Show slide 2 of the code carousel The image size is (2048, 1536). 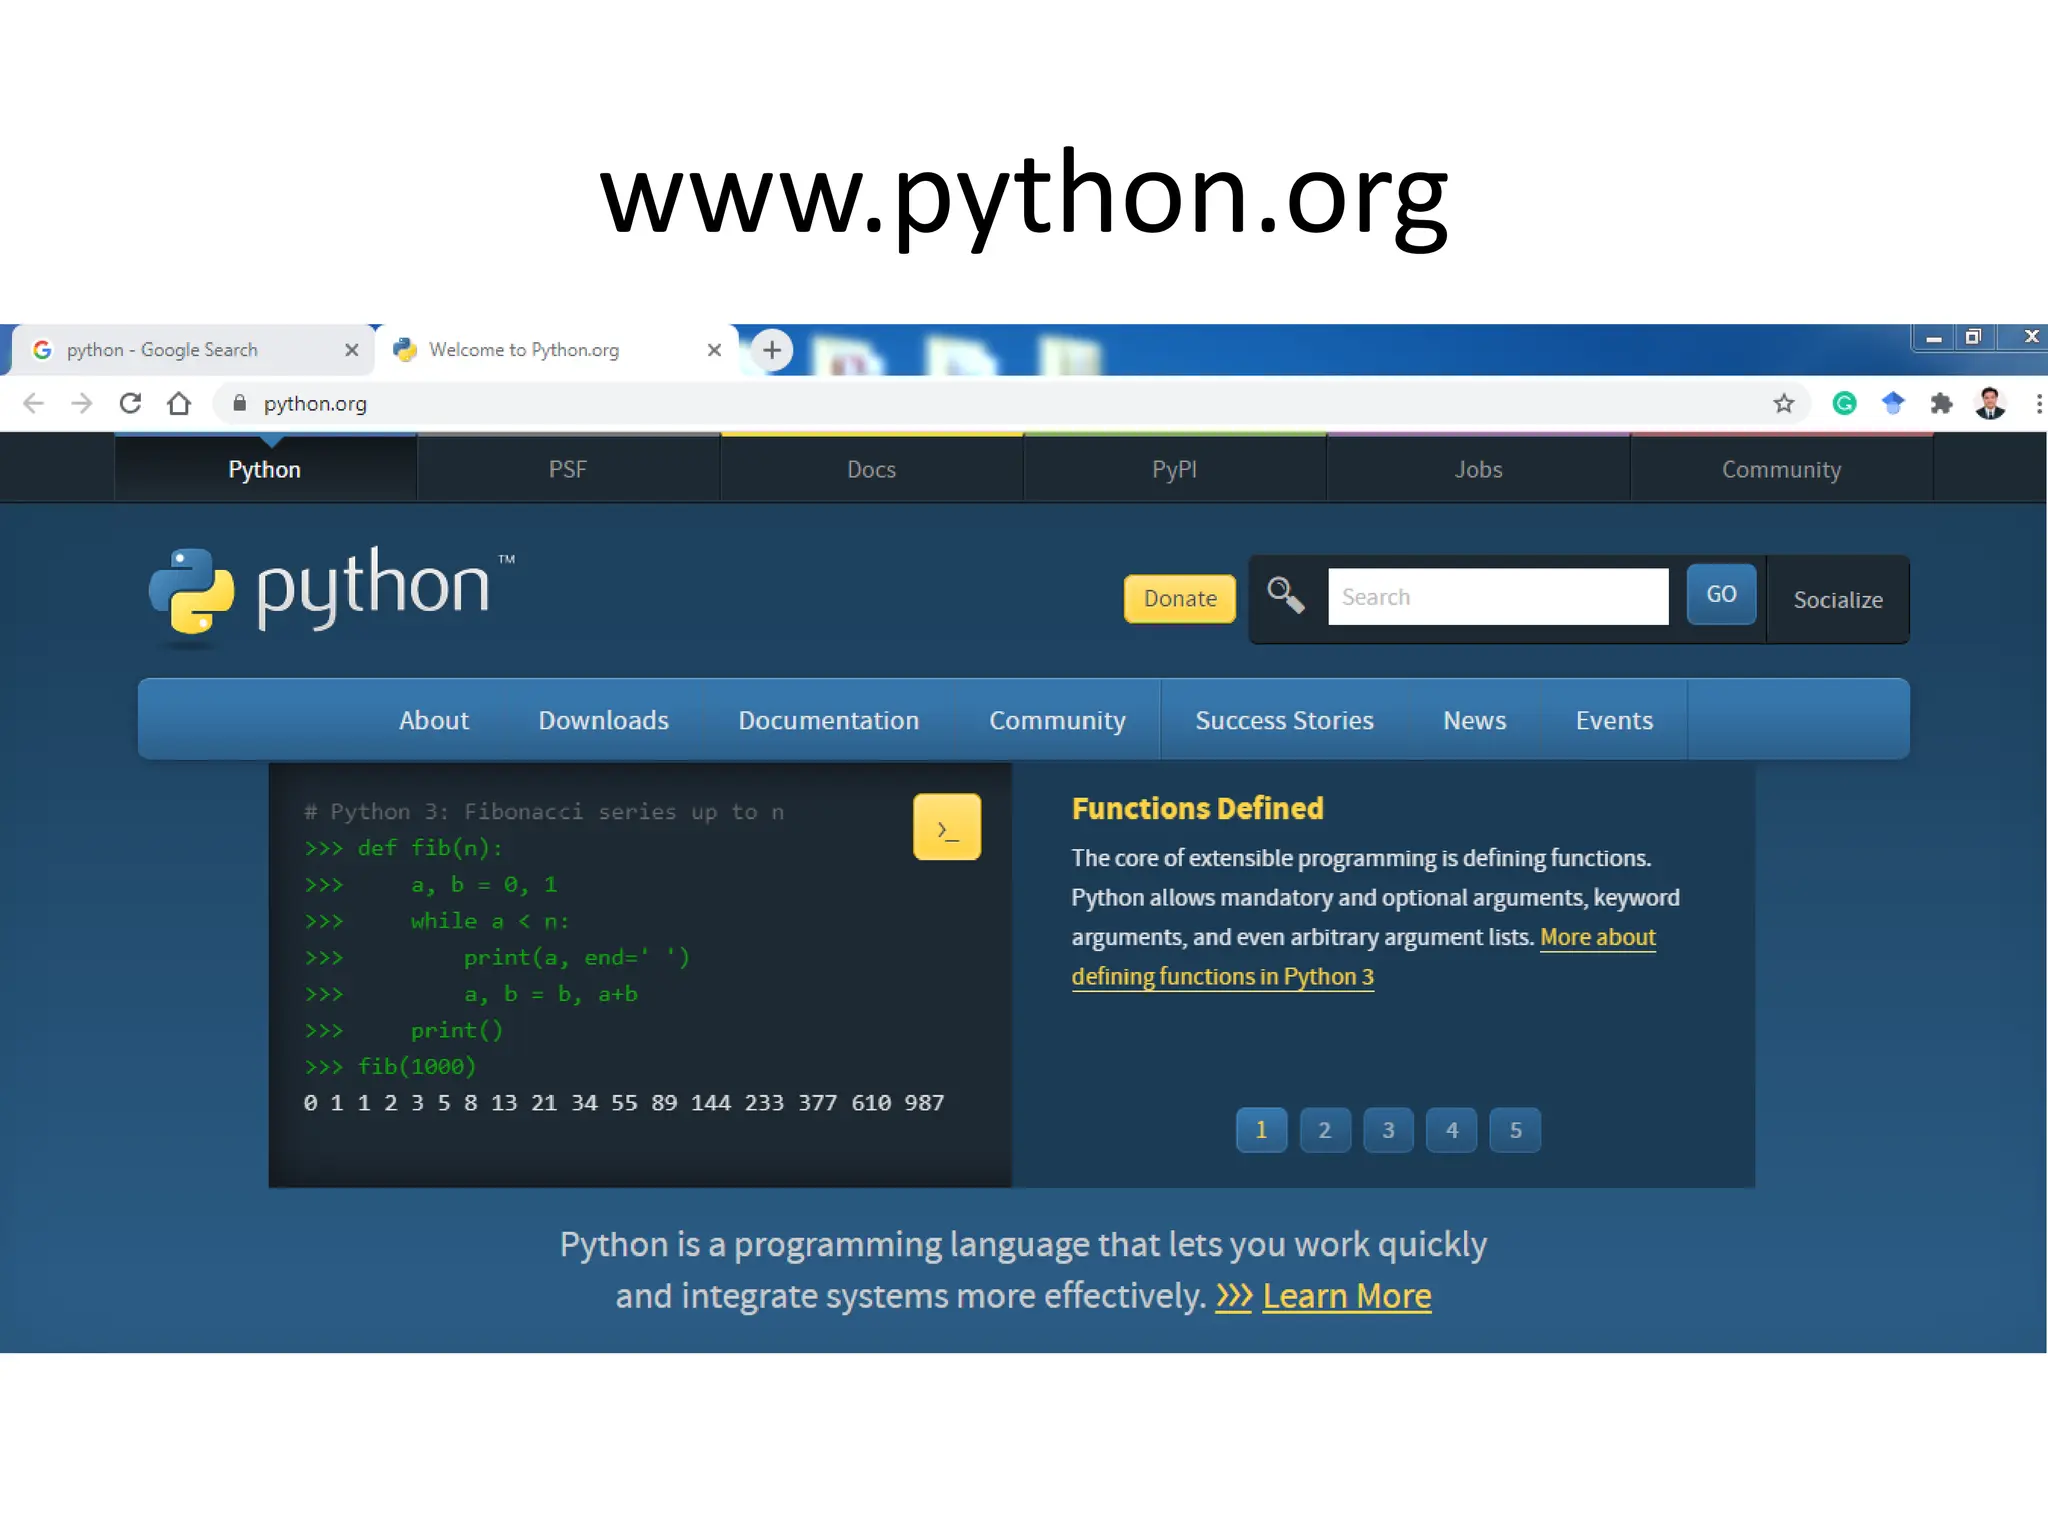pyautogui.click(x=1325, y=1130)
